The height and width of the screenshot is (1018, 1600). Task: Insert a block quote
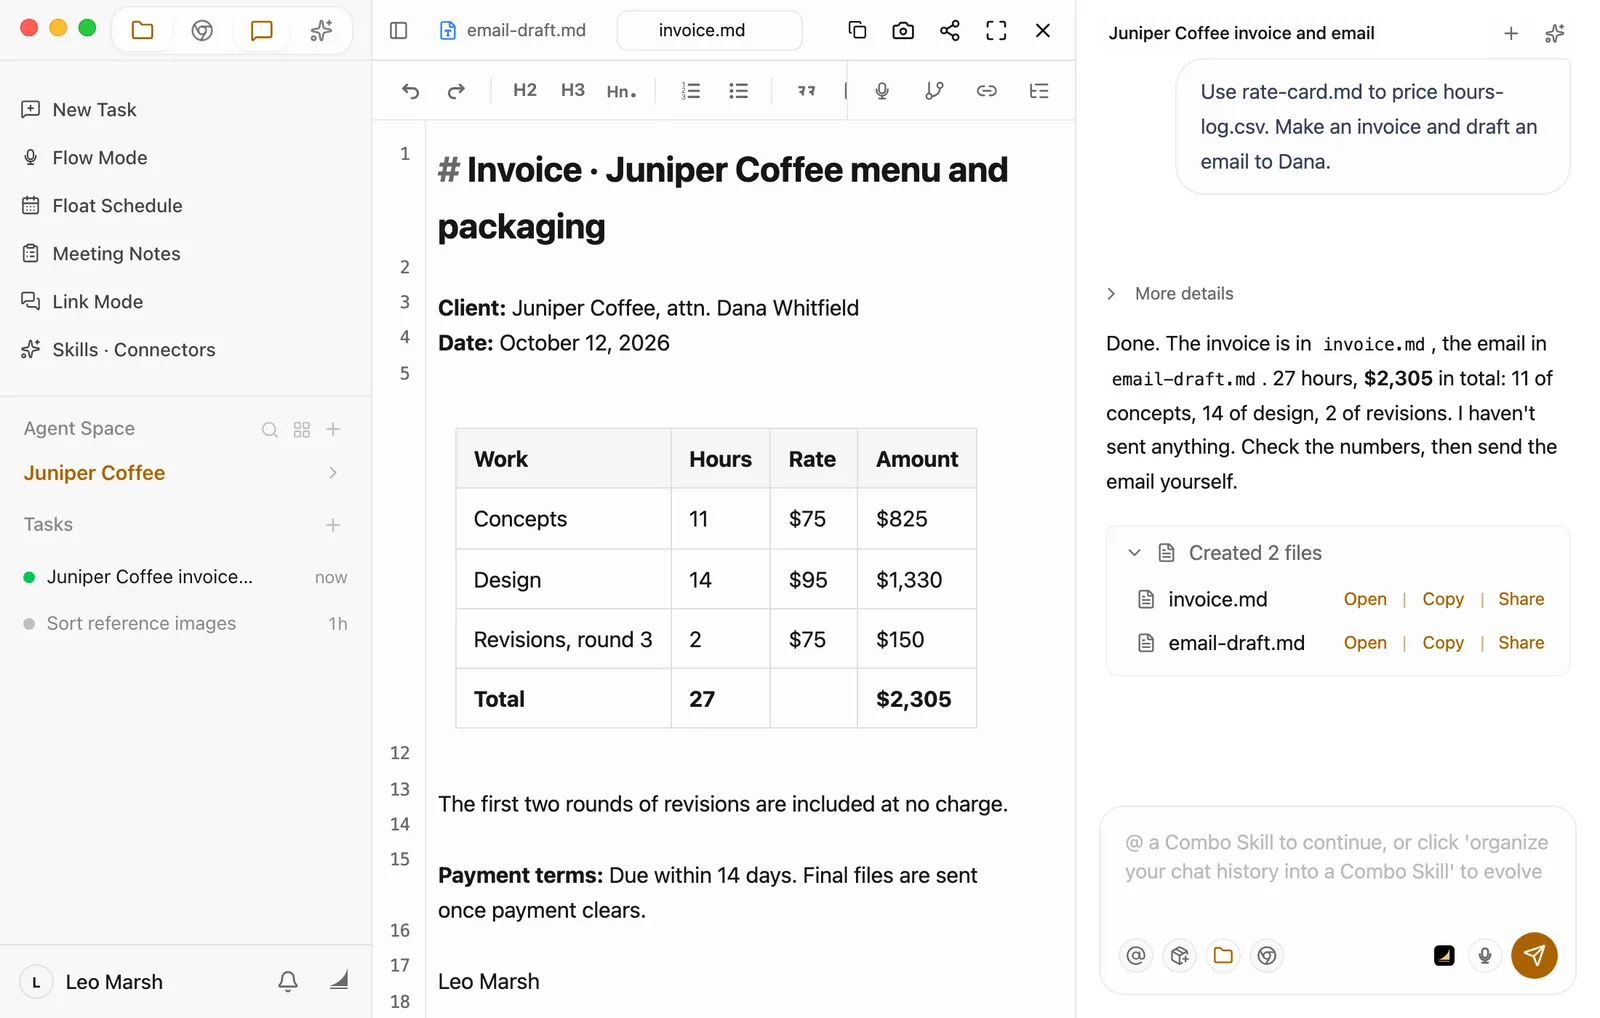click(806, 91)
